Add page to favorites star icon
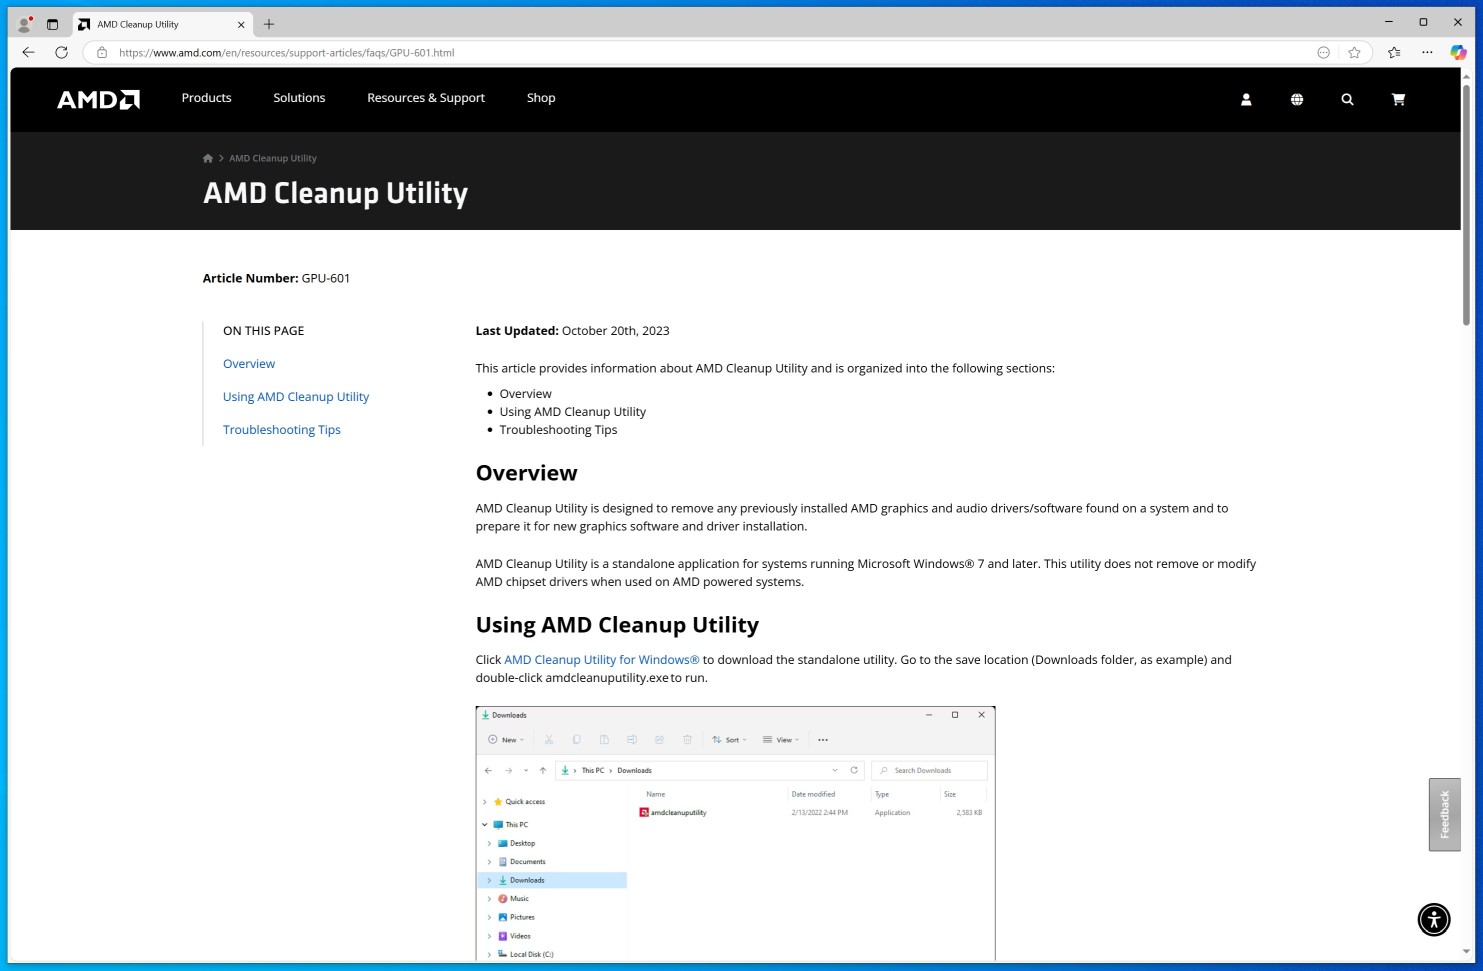Viewport: 1483px width, 971px height. 1354,52
